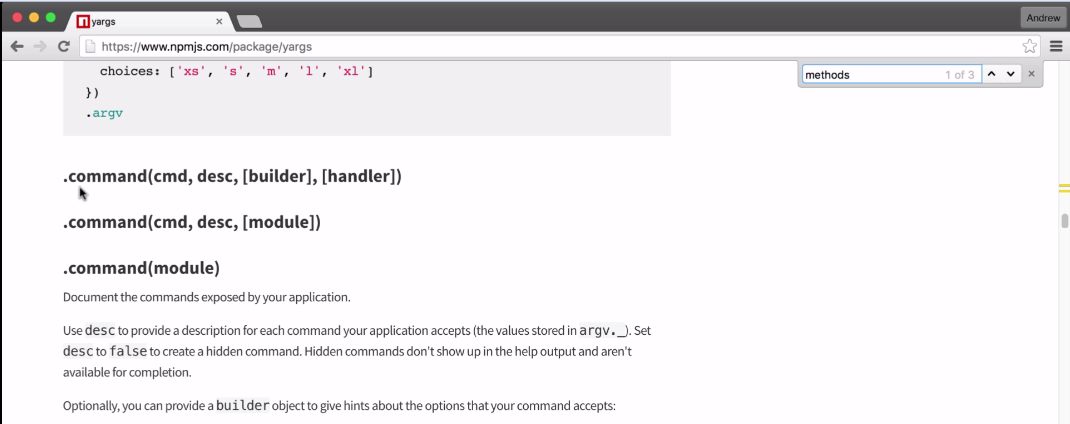The image size is (1070, 424).
Task: Click the Andrew profile button
Action: click(1043, 18)
